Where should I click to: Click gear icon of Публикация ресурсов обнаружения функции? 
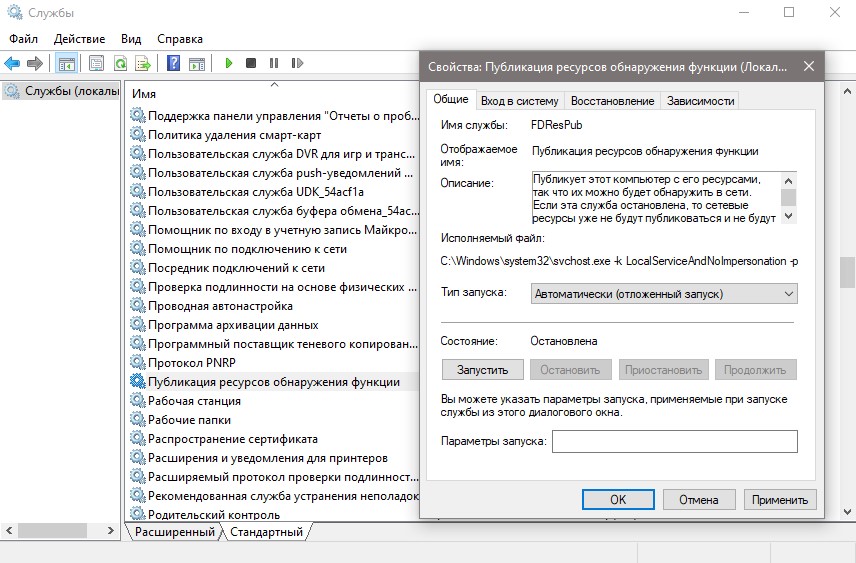pyautogui.click(x=138, y=381)
